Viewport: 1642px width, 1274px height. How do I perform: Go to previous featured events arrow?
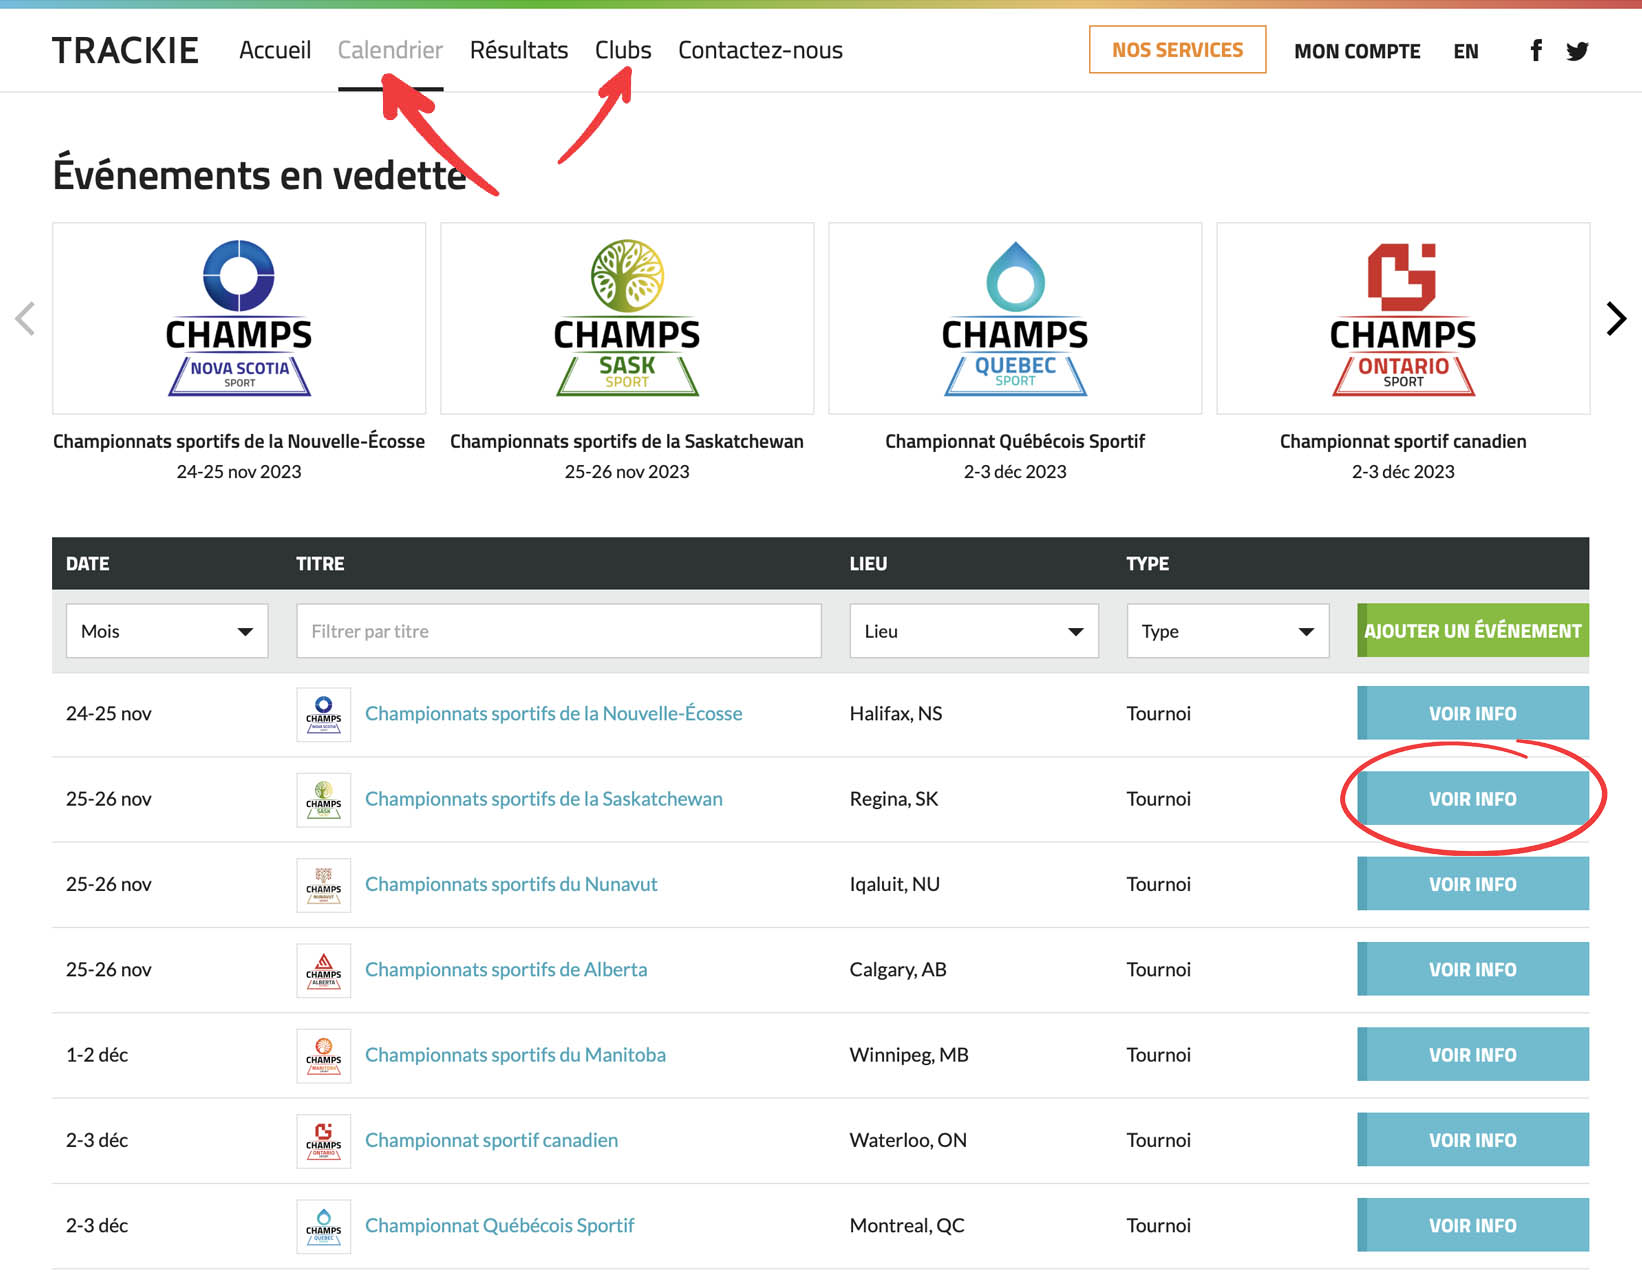(x=25, y=319)
